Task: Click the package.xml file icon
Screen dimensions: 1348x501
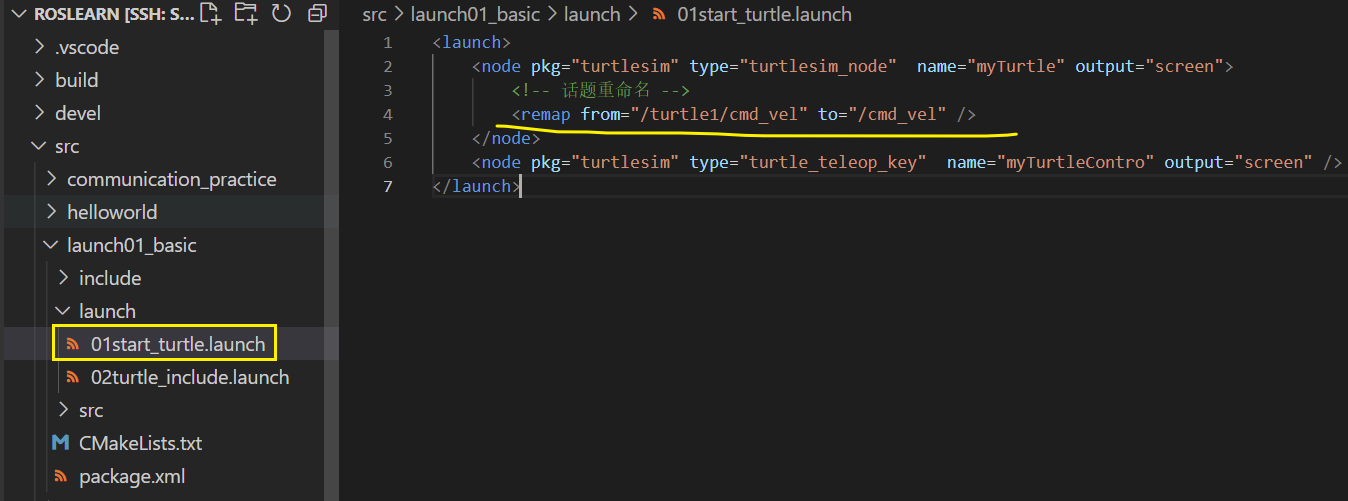Action: (60, 476)
